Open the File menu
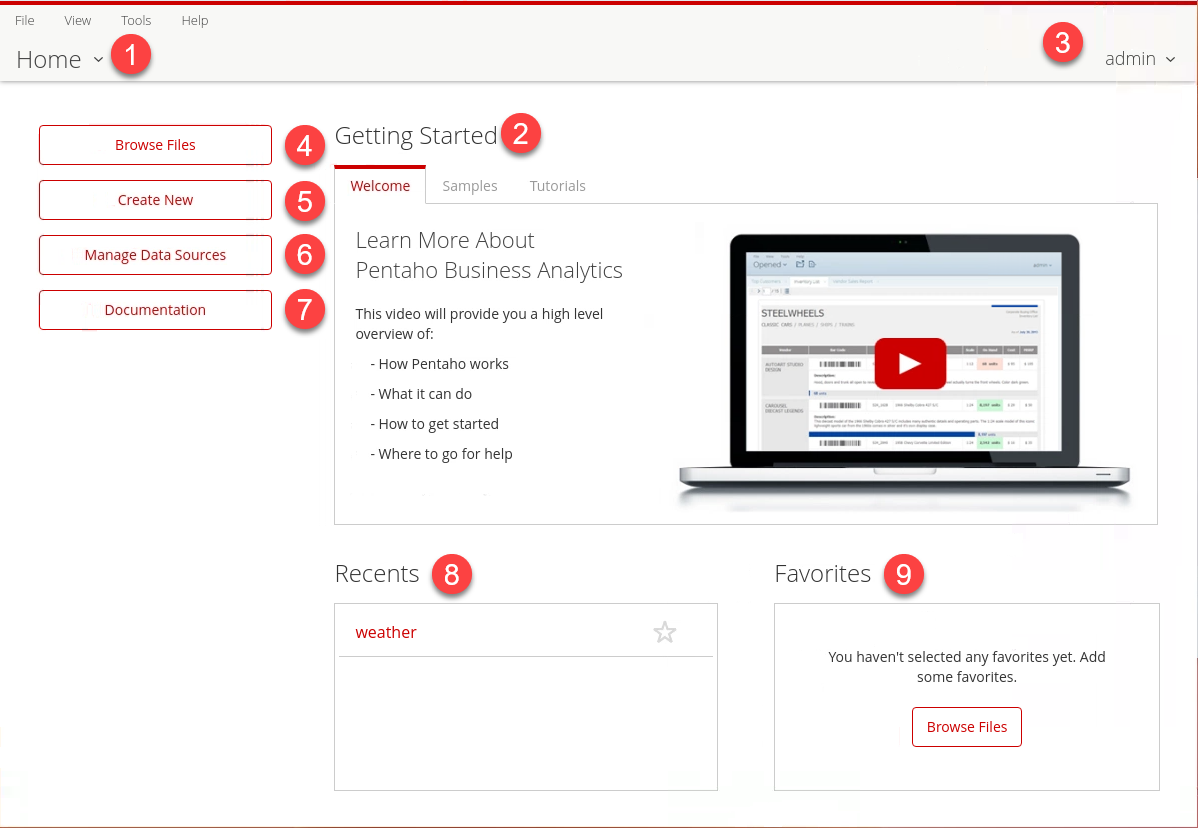Screen dimensions: 1198x828 click(24, 21)
